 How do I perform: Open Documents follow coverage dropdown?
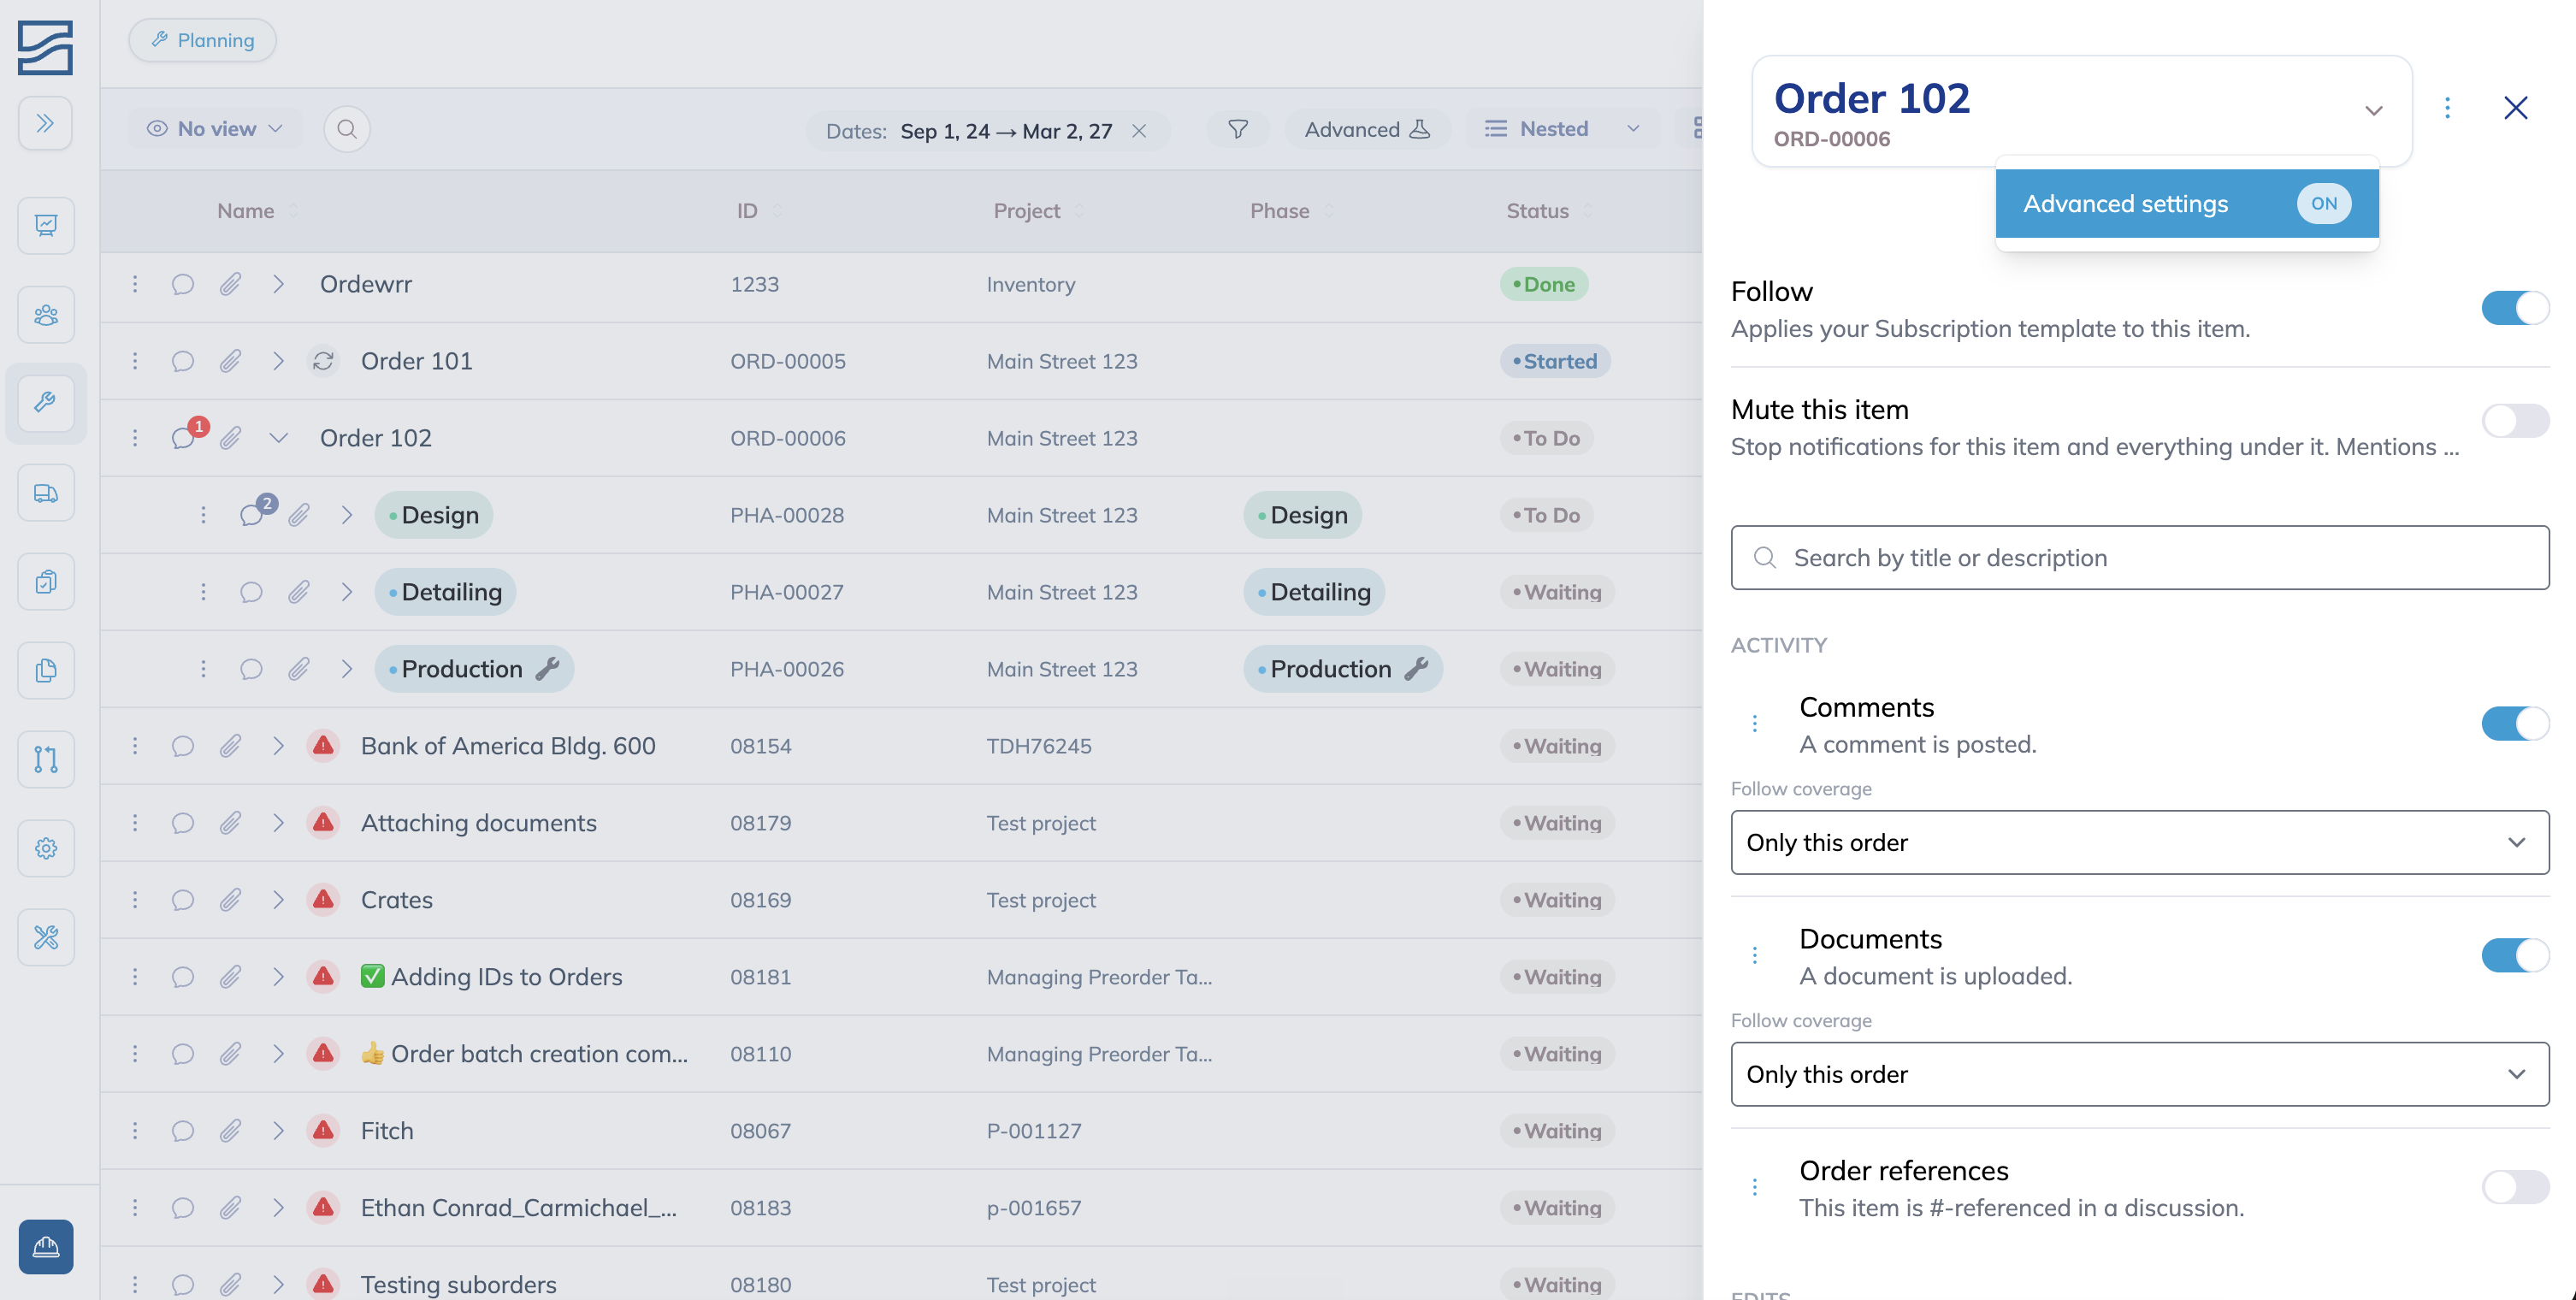[2139, 1075]
